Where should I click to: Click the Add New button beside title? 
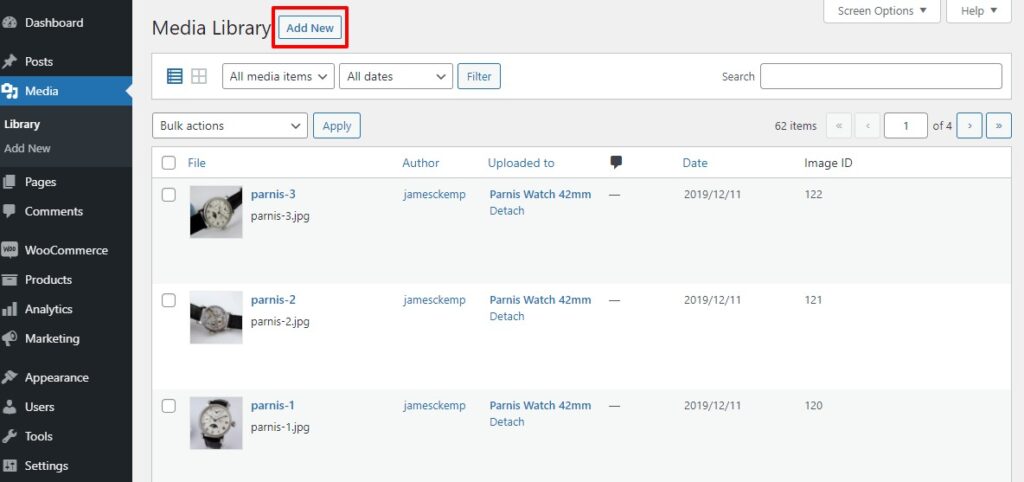[310, 28]
